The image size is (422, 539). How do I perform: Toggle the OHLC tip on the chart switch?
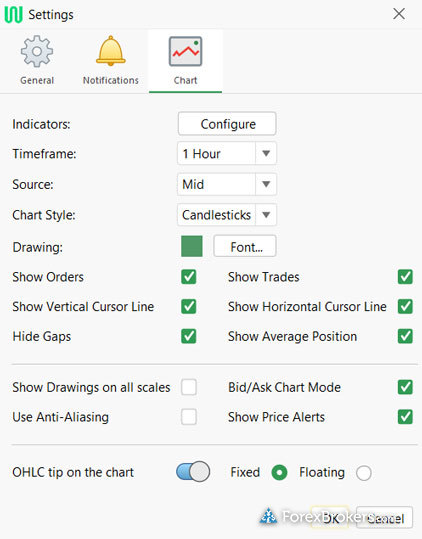coord(193,472)
